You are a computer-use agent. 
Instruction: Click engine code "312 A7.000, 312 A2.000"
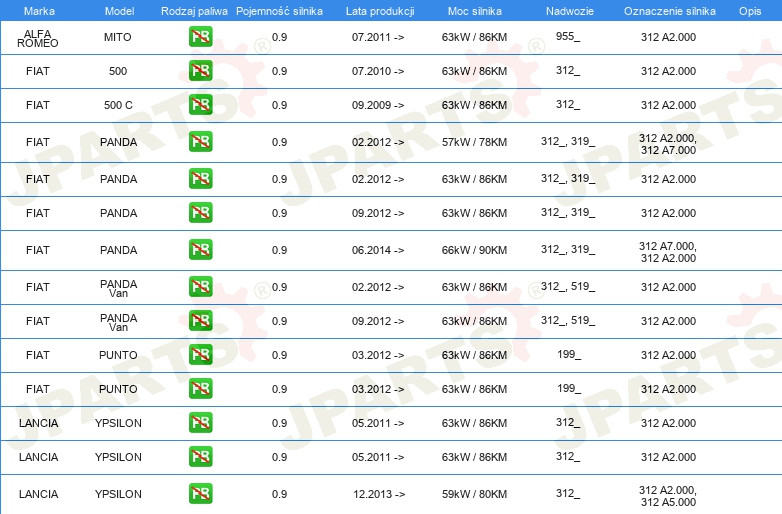[668, 252]
